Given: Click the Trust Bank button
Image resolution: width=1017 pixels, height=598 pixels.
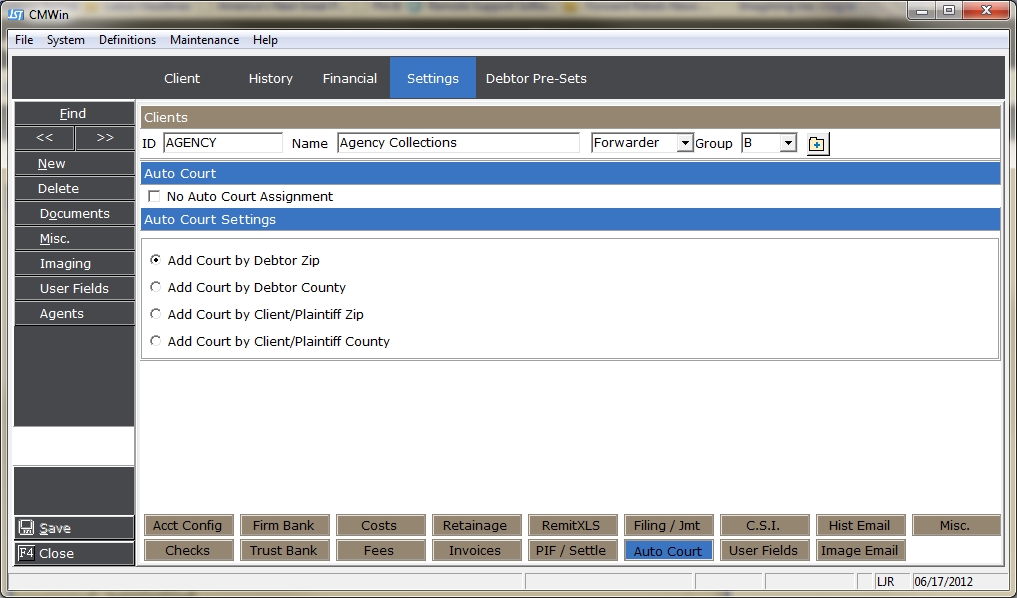Looking at the screenshot, I should click(283, 550).
